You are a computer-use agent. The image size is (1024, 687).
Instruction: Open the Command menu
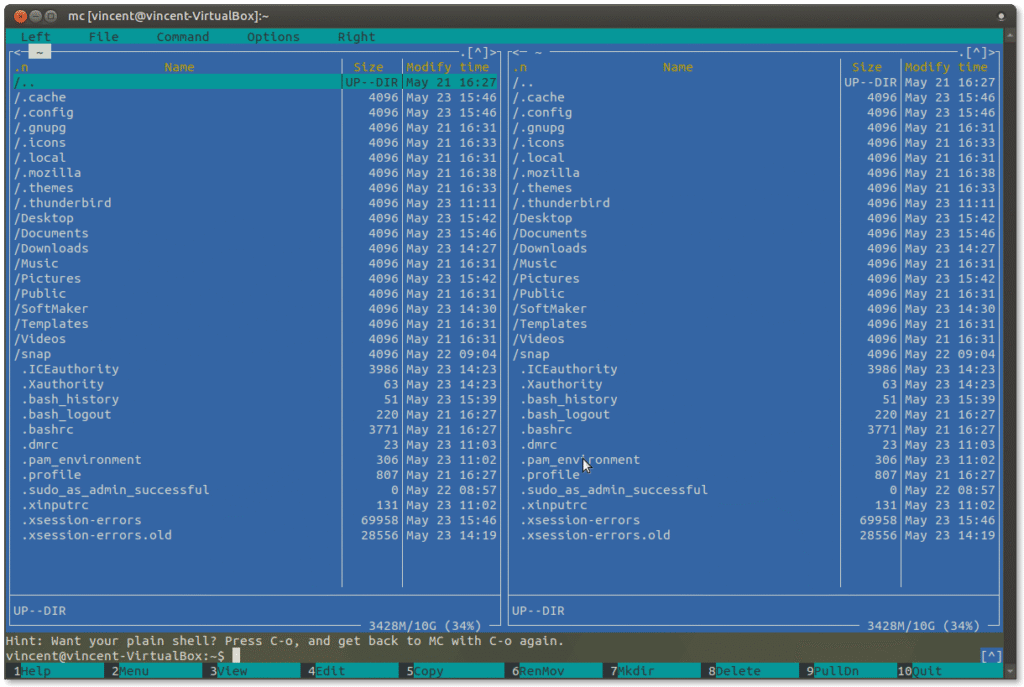click(182, 37)
